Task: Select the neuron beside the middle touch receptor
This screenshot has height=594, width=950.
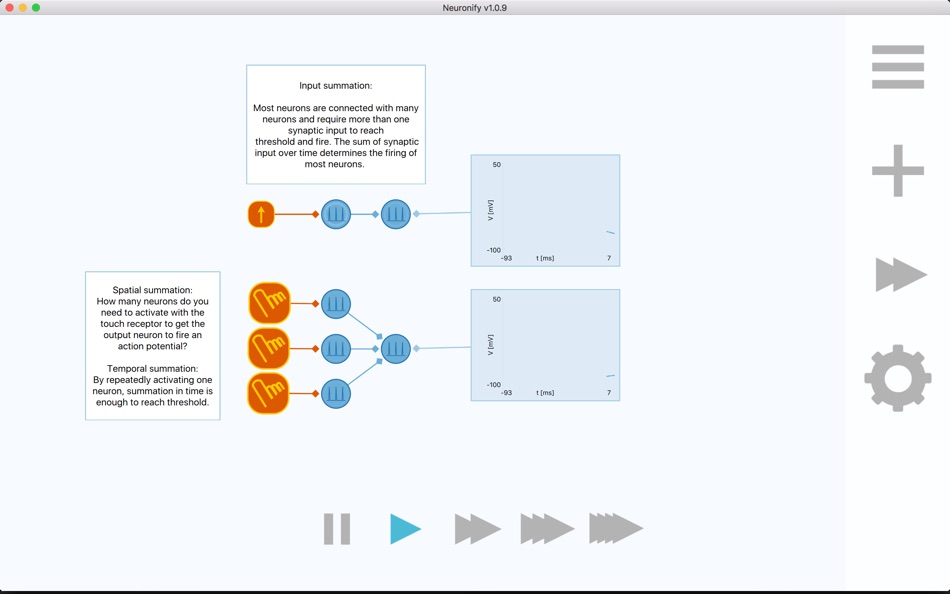Action: coord(336,349)
